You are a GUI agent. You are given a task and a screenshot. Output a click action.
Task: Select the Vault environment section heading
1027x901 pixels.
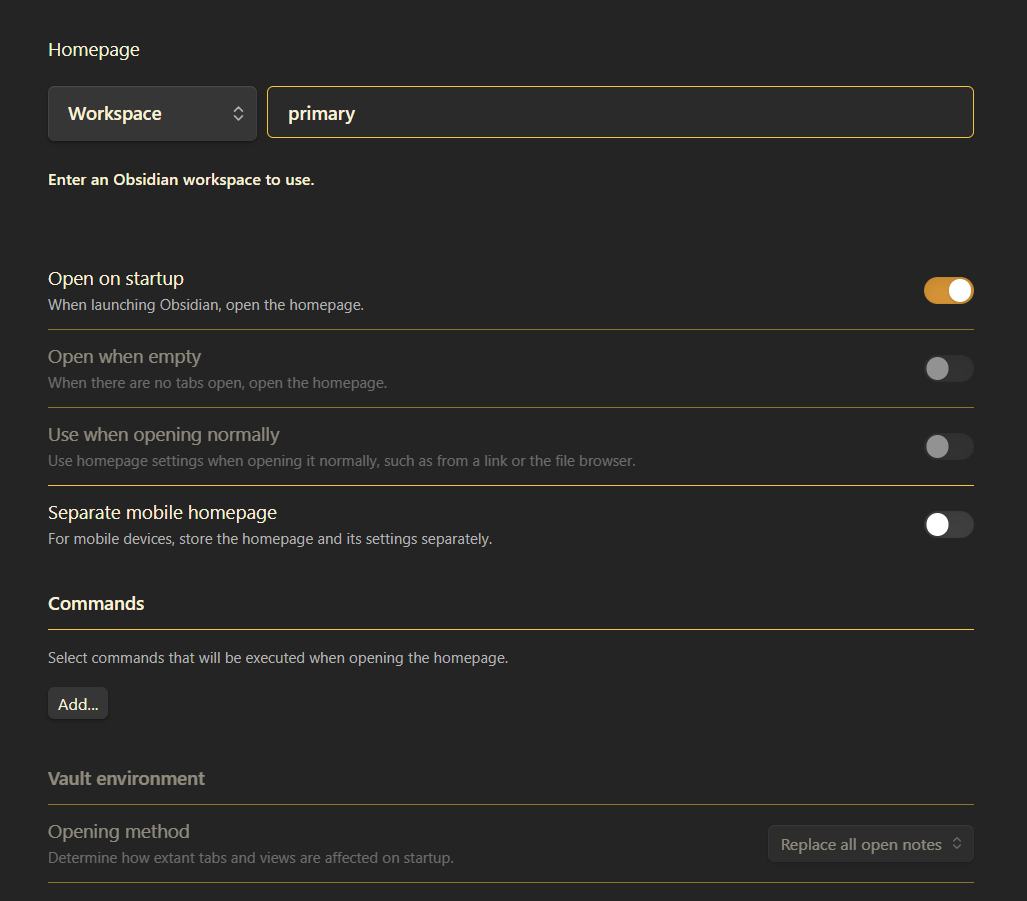pos(126,779)
